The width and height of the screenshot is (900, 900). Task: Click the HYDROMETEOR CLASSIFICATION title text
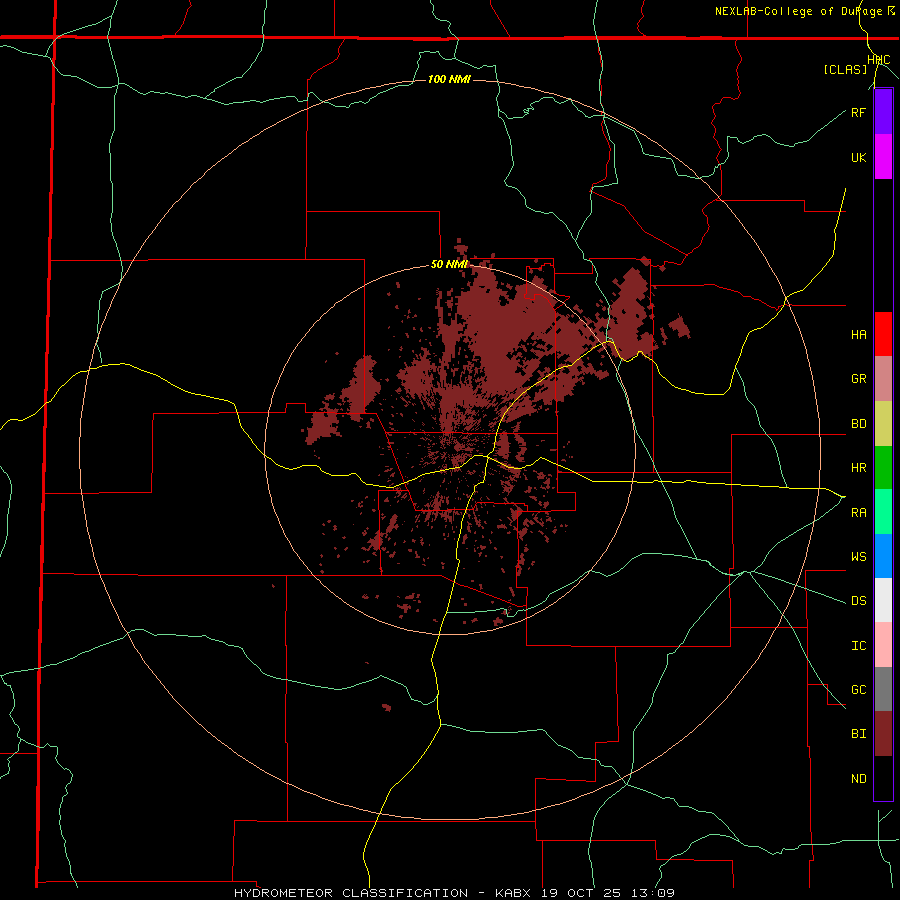351,893
